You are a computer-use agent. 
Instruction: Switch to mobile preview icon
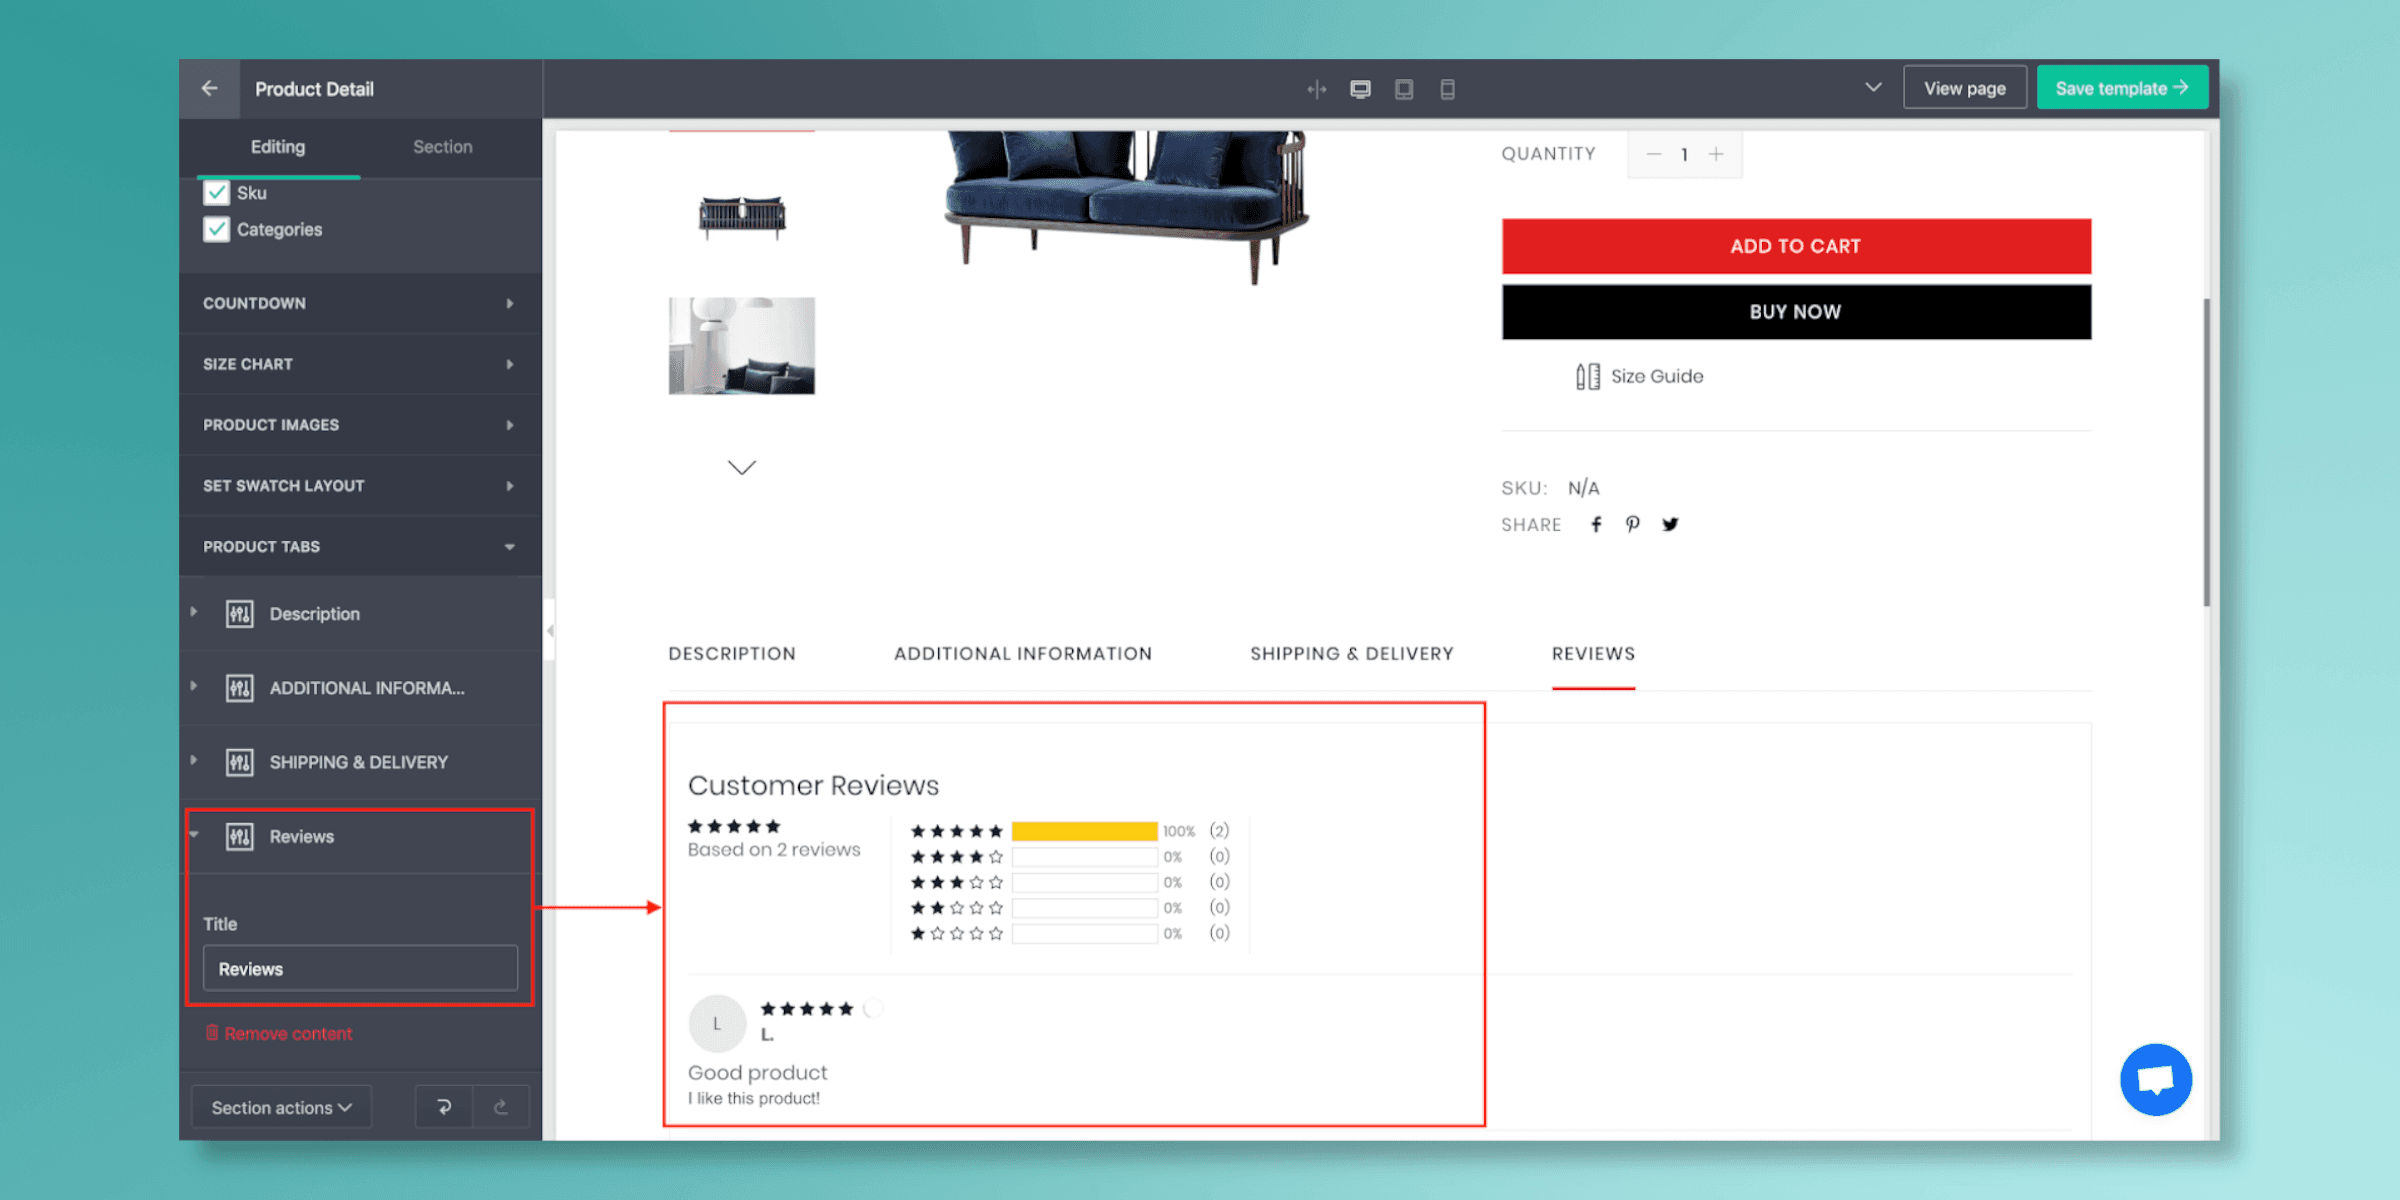(x=1447, y=89)
